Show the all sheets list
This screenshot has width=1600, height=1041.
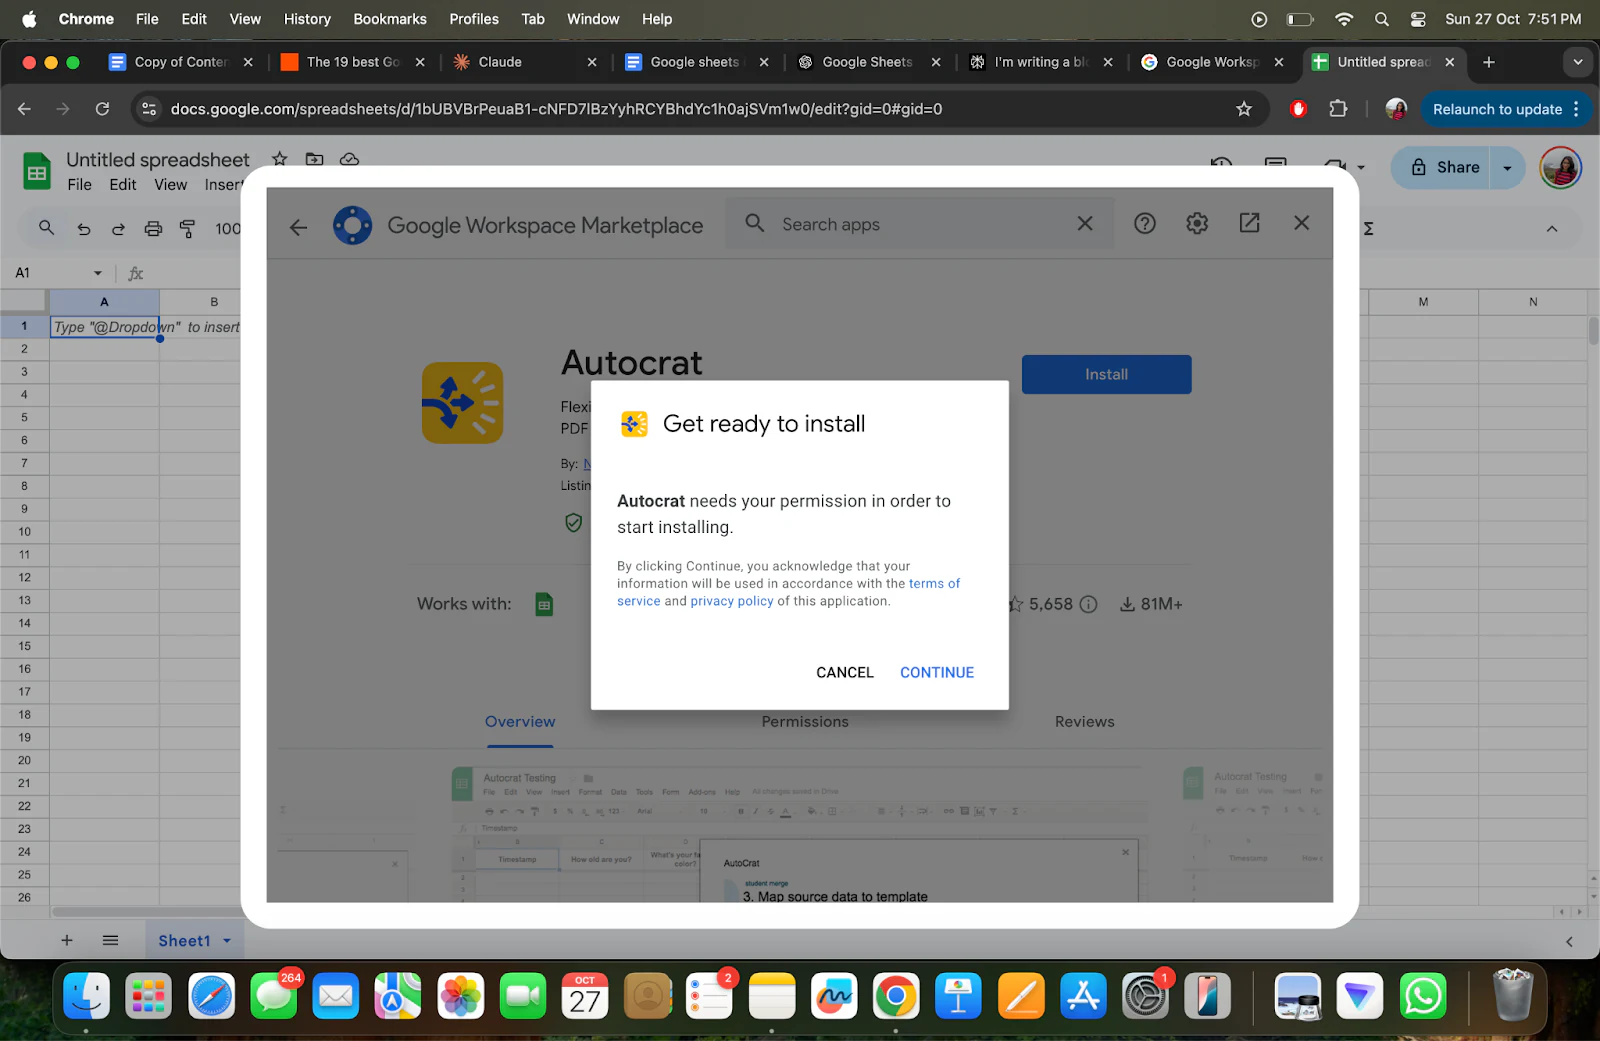coord(110,940)
